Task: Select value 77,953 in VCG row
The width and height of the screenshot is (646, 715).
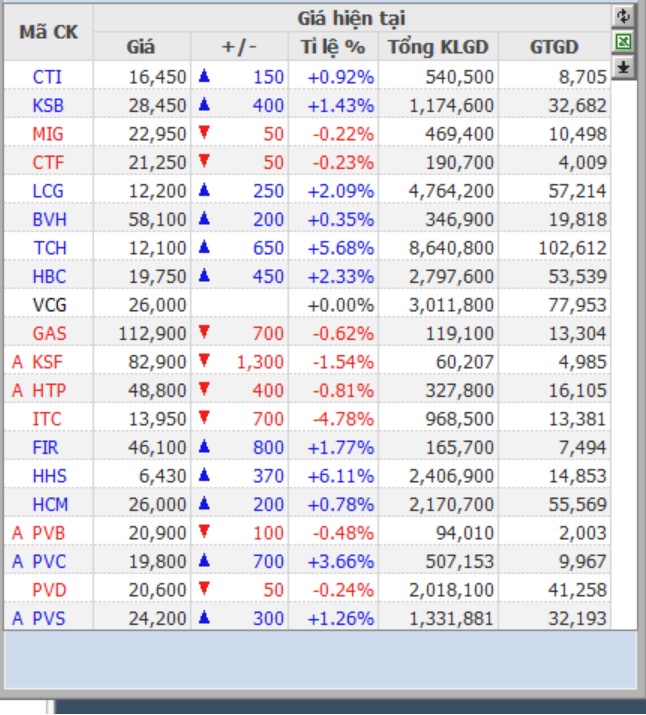Action: point(577,305)
